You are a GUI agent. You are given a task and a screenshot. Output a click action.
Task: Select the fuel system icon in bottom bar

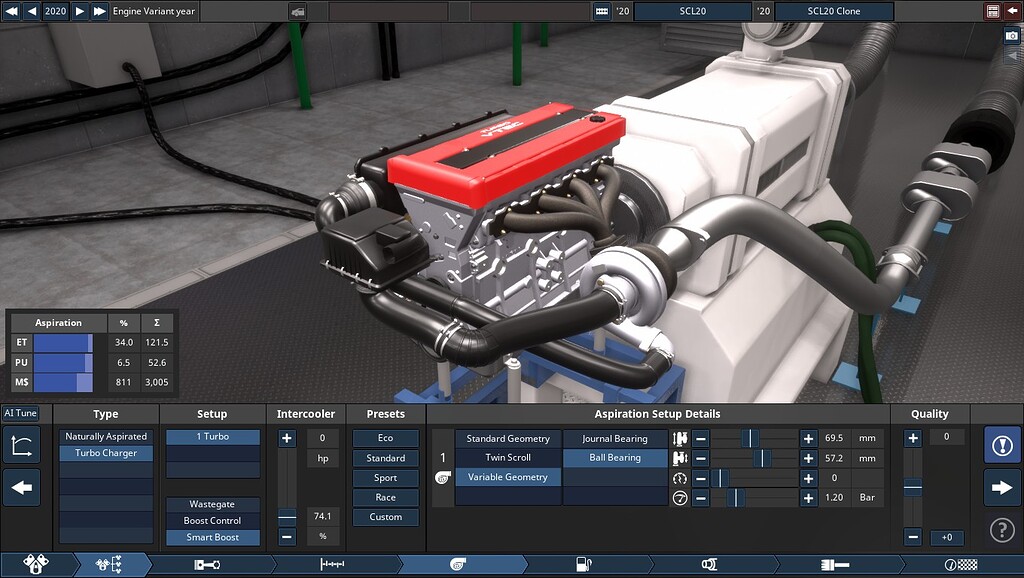[x=586, y=563]
